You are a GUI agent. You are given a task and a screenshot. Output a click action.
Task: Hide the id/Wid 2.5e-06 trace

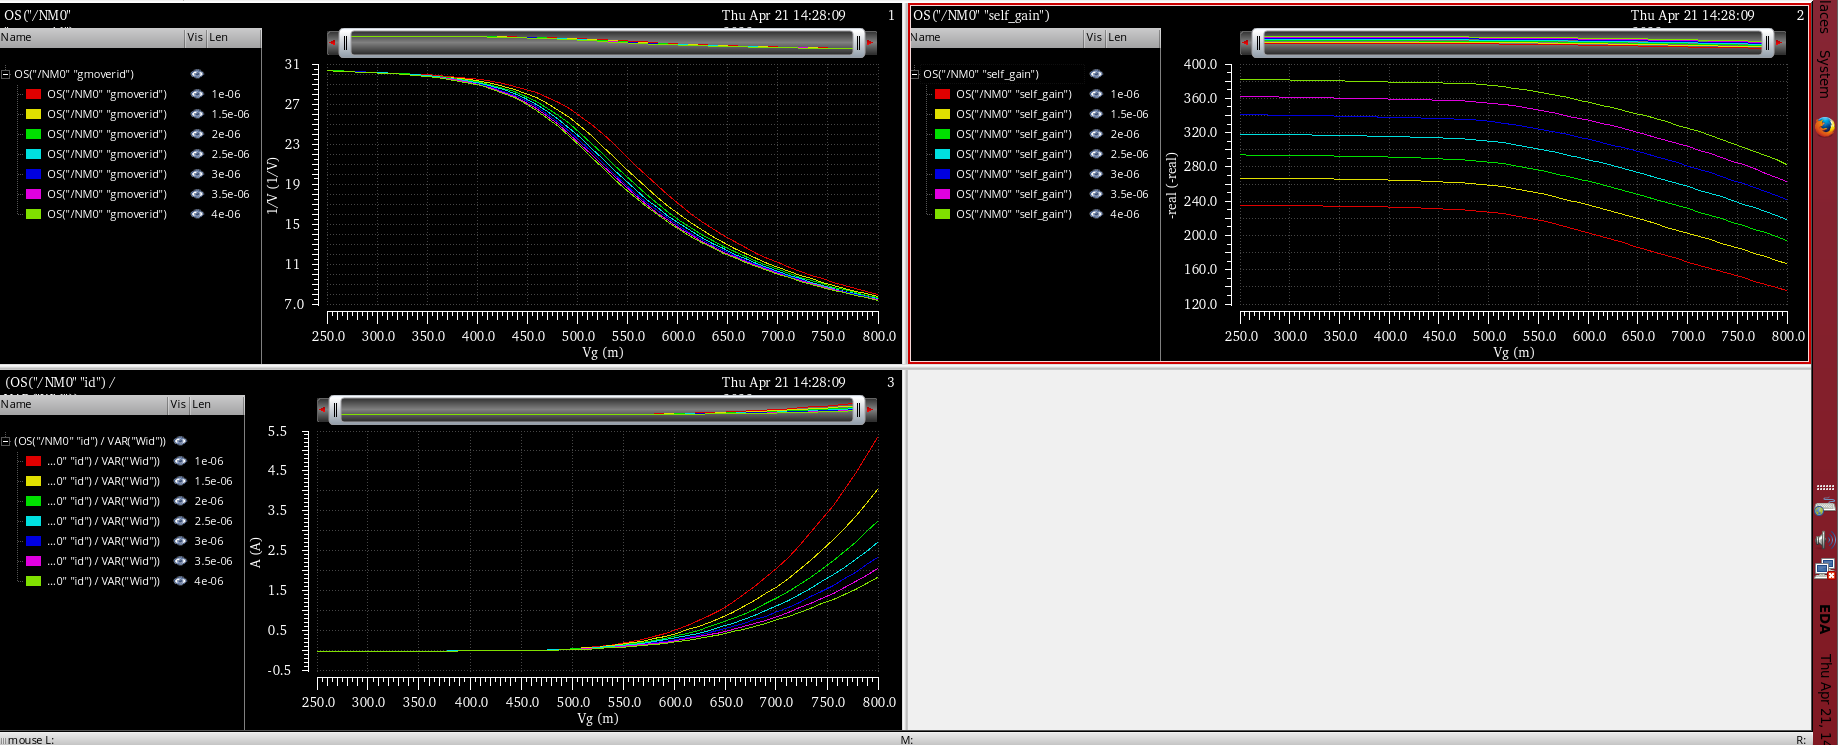[180, 521]
